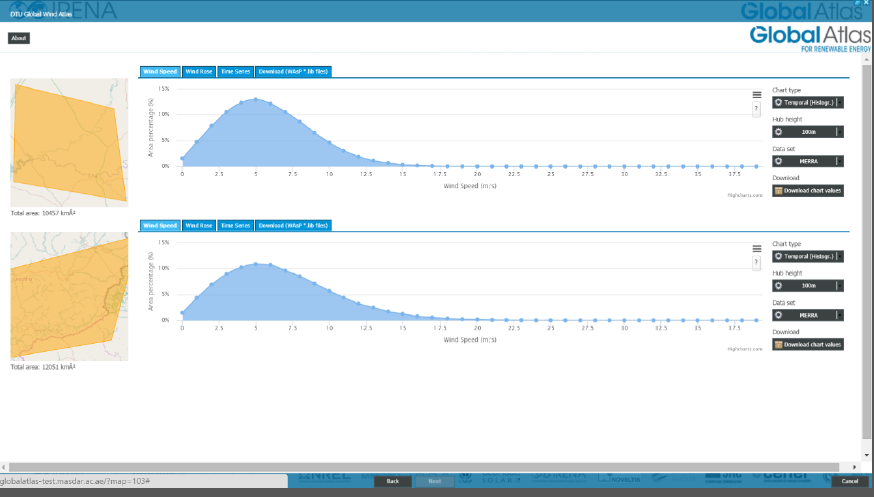Click the About button
The image size is (874, 497).
tap(19, 38)
